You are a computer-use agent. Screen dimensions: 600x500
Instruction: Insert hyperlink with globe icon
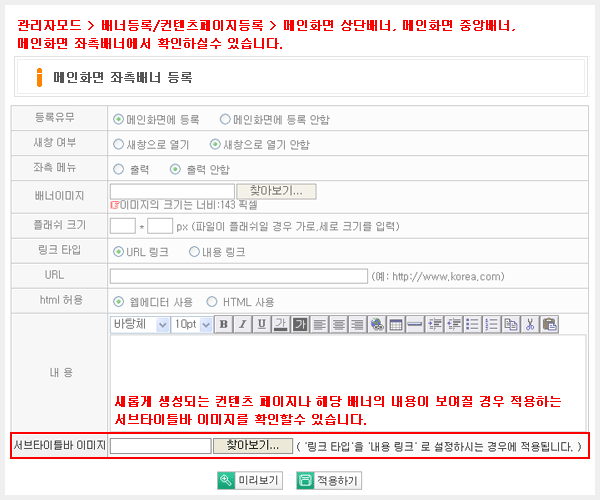[x=377, y=324]
